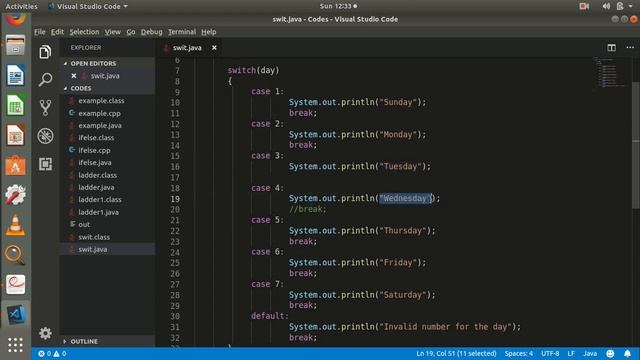The height and width of the screenshot is (360, 640).
Task: Open Visual Studio Code app menu dropdown
Action: click(88, 6)
